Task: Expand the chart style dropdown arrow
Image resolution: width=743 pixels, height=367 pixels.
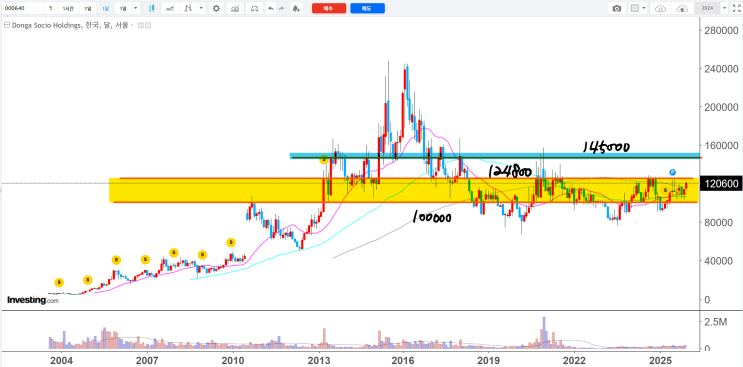Action: tap(202, 8)
